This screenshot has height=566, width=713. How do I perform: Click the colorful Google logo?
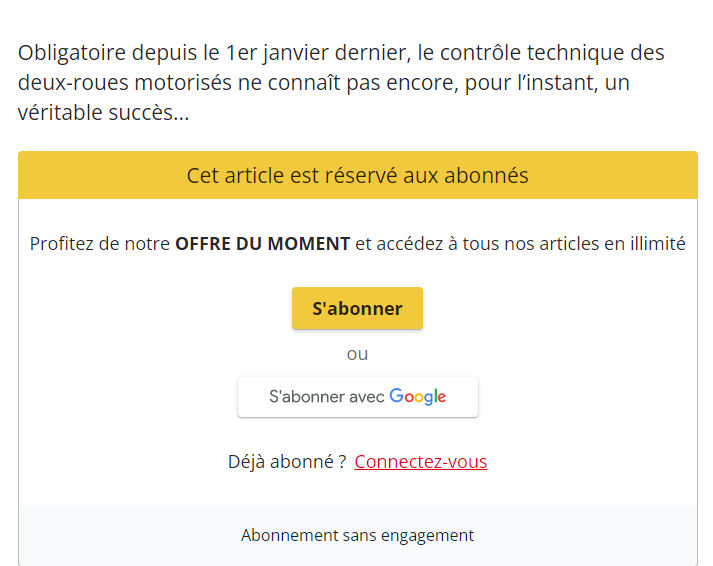(417, 396)
